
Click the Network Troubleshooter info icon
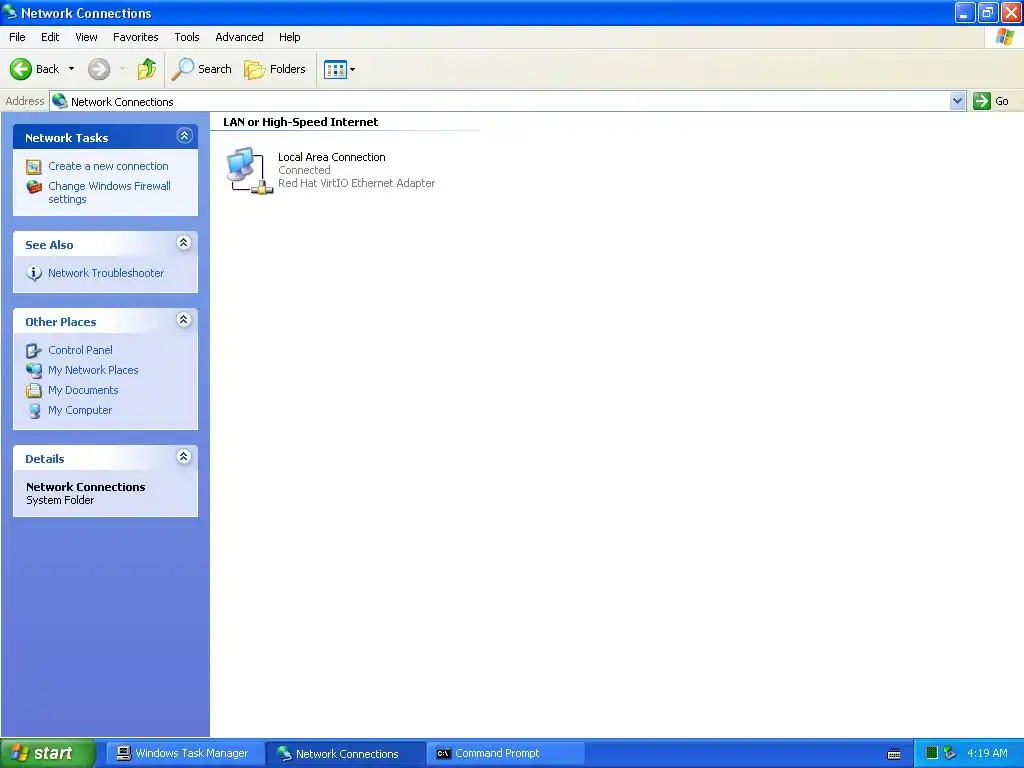click(34, 274)
